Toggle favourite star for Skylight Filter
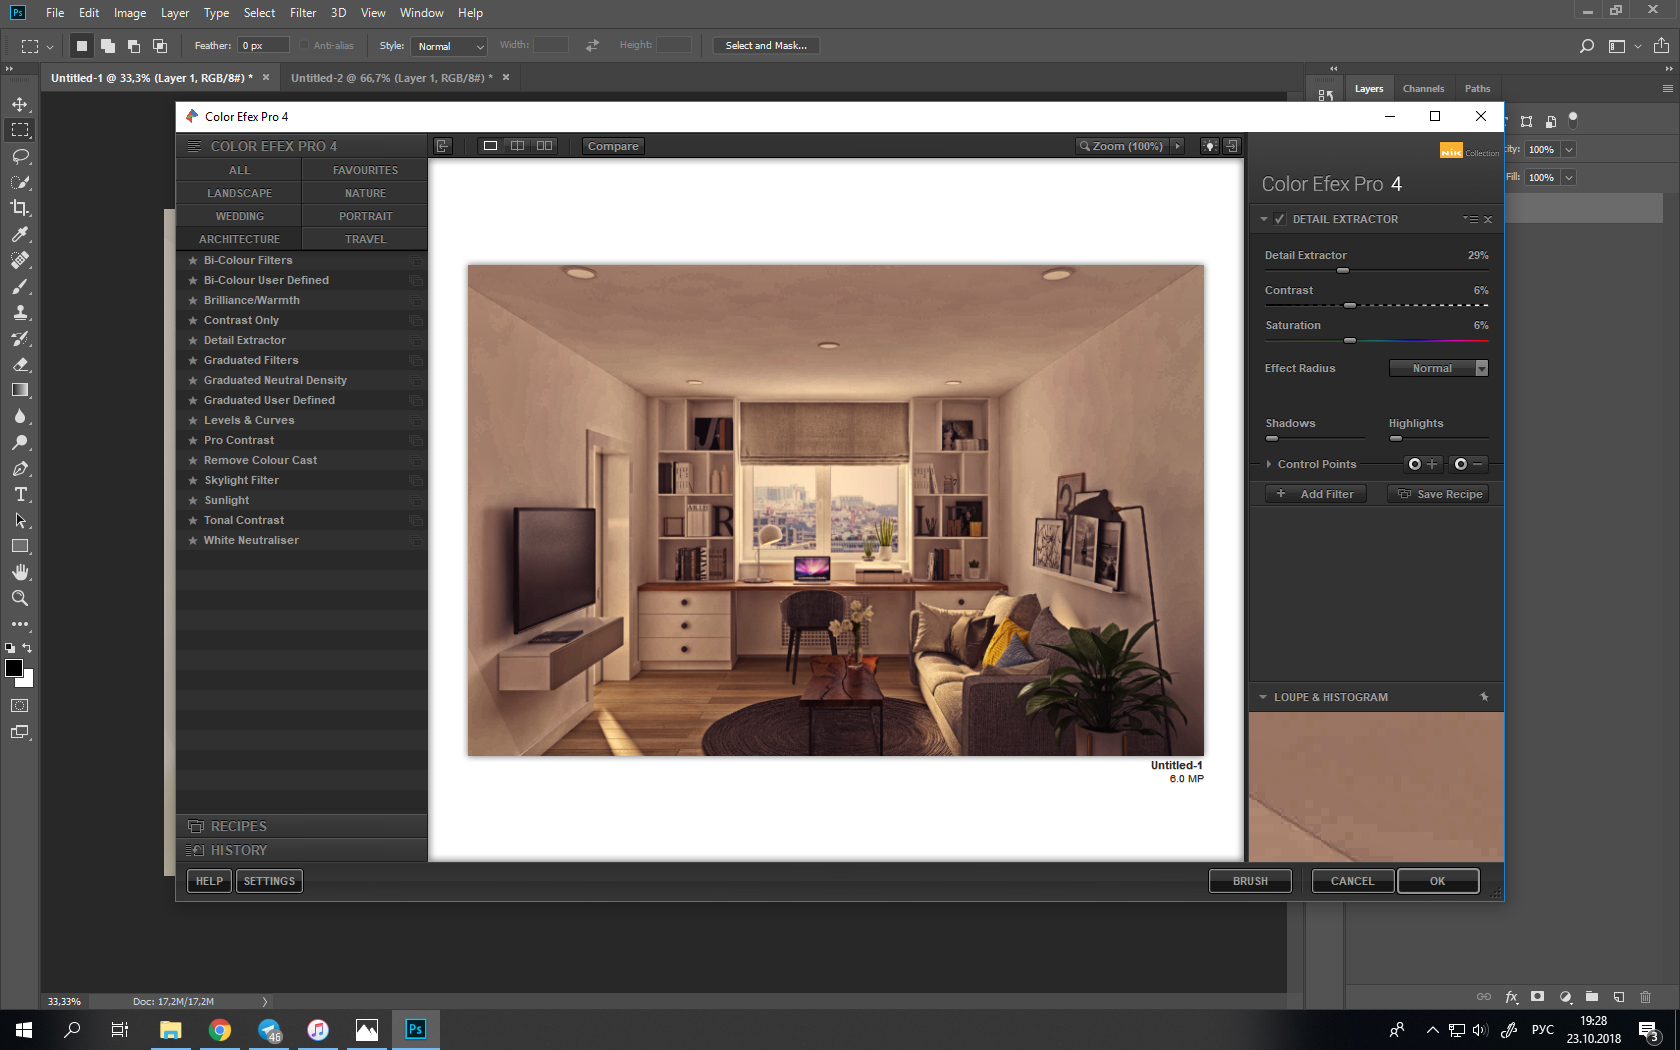1680x1050 pixels. (x=193, y=480)
